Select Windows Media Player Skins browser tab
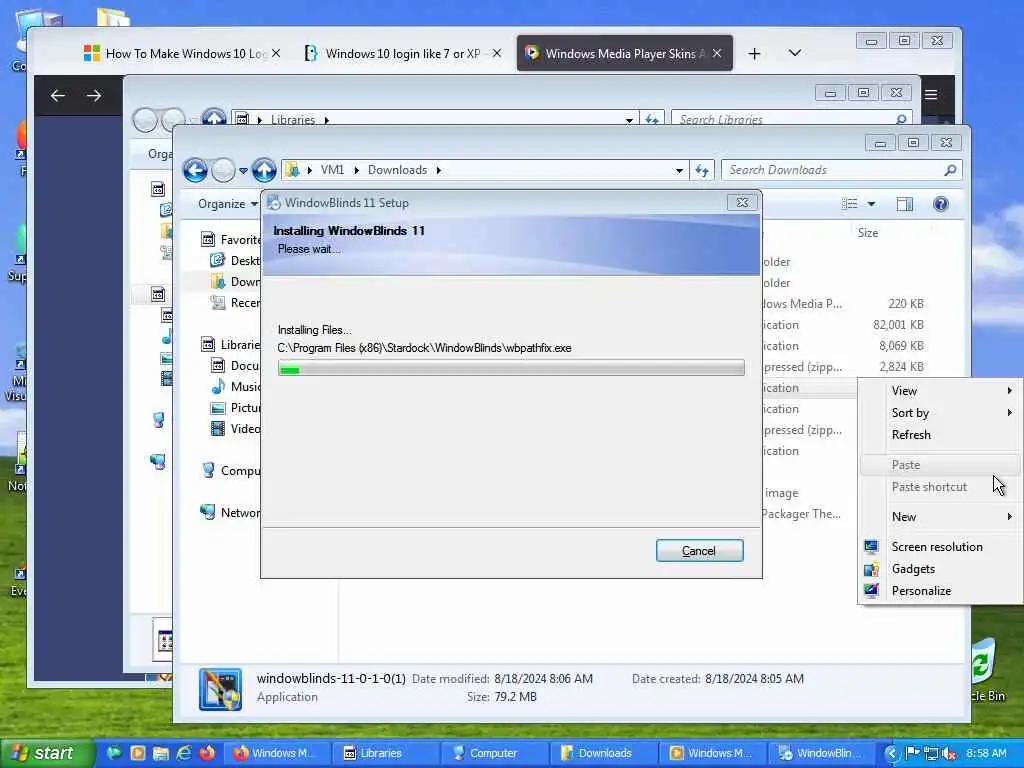The height and width of the screenshot is (768, 1024). (624, 54)
